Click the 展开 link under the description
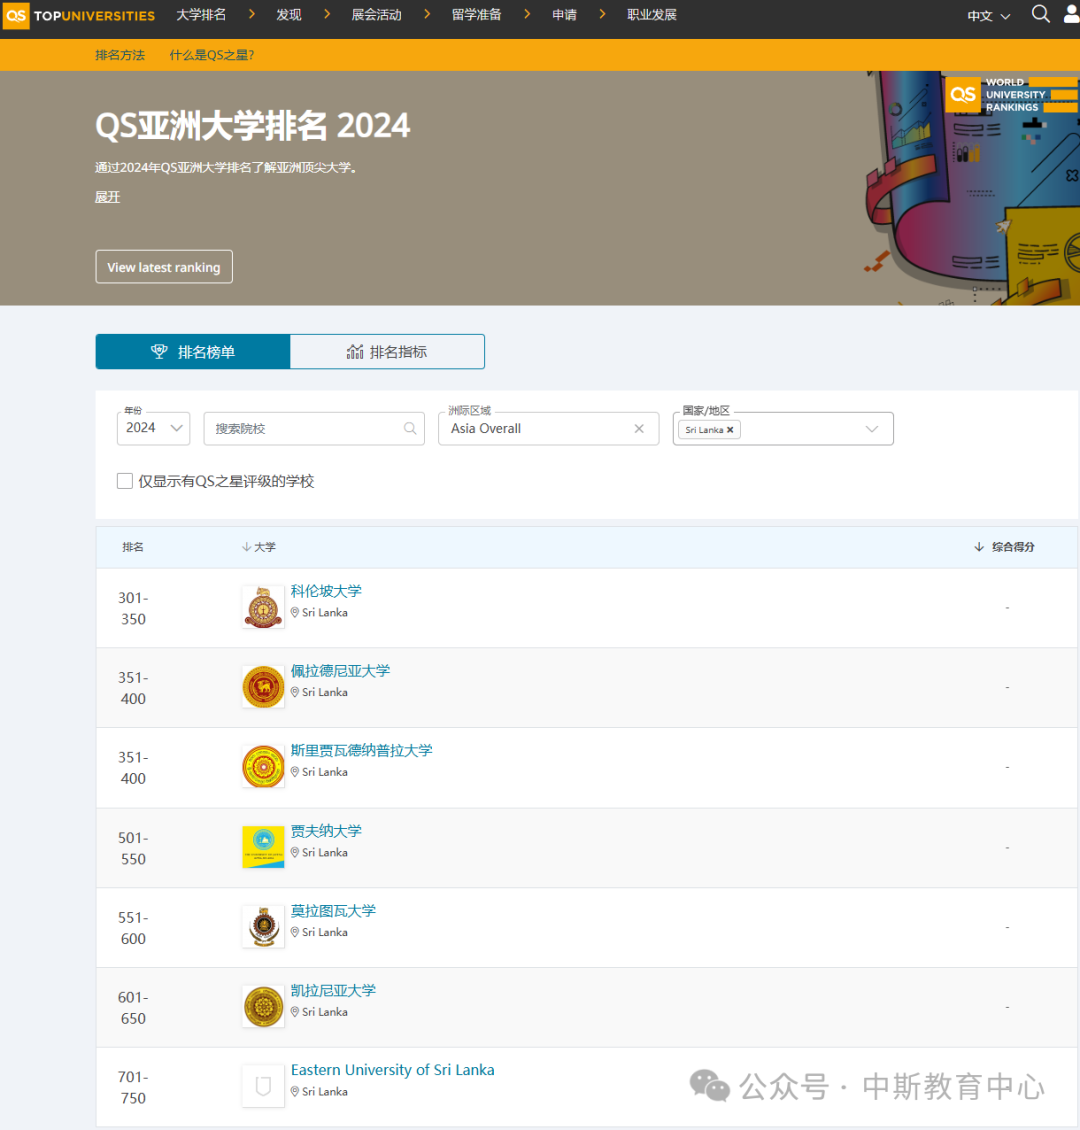 tap(107, 197)
